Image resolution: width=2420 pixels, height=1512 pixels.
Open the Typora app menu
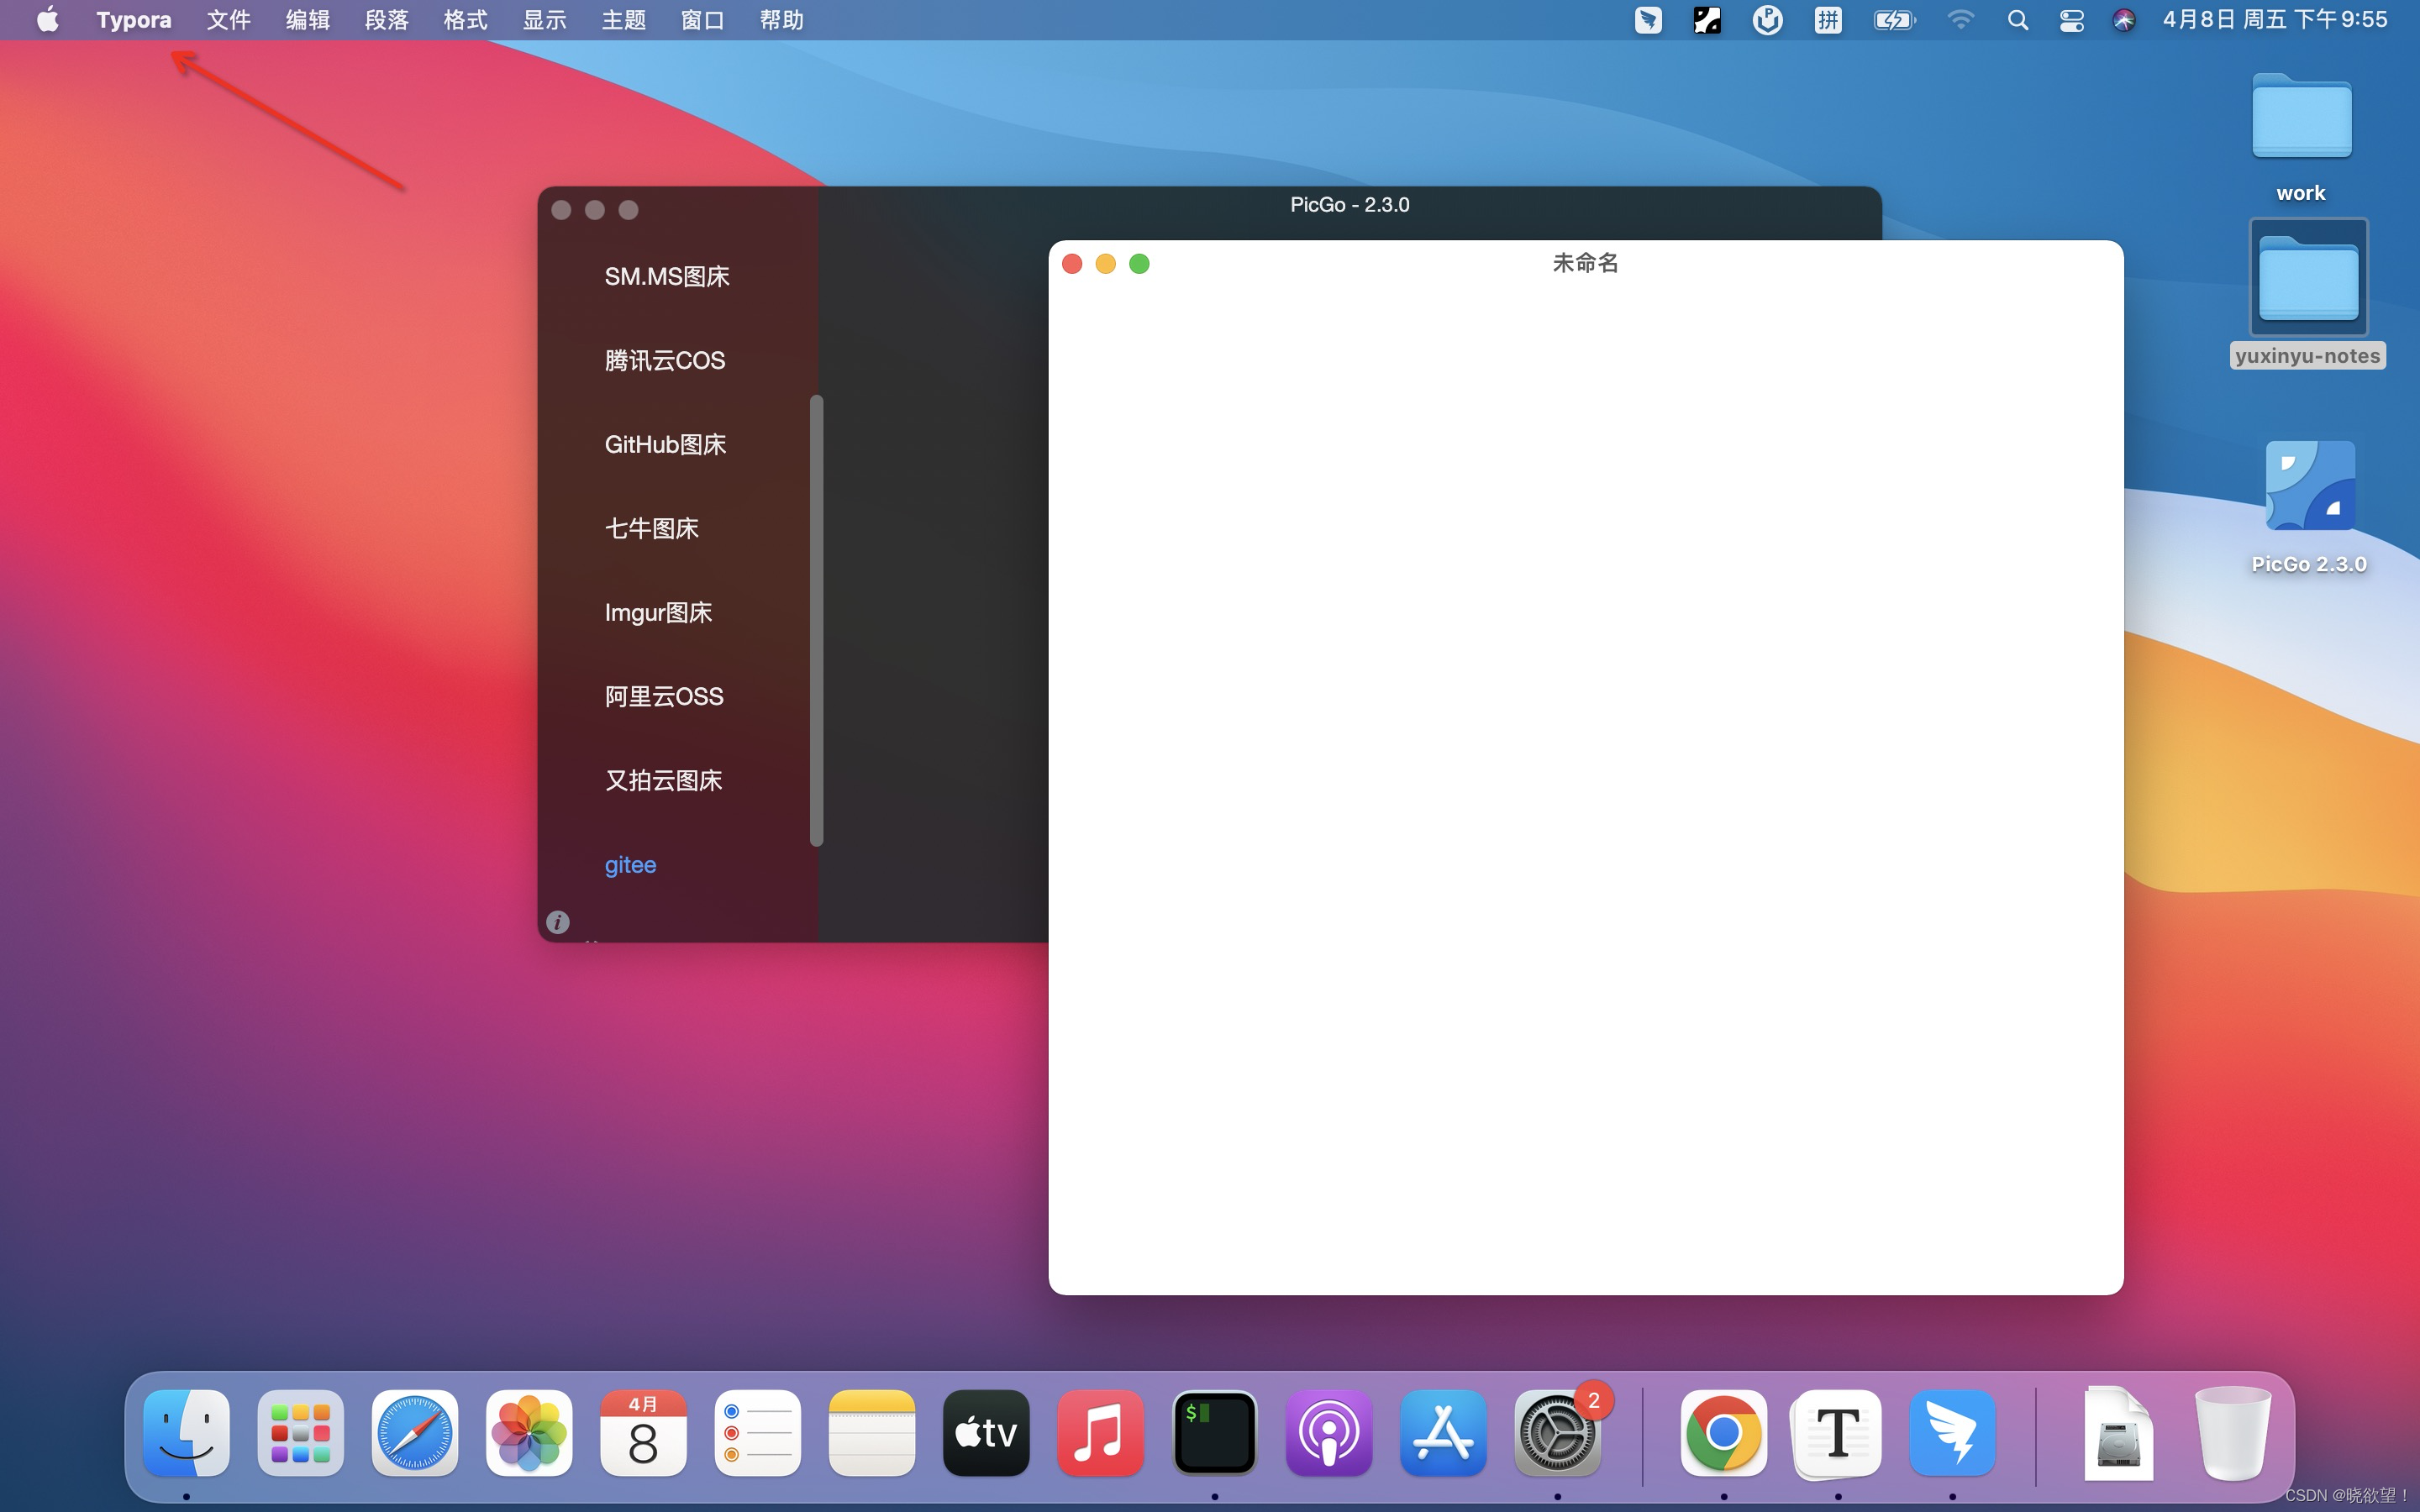[134, 20]
